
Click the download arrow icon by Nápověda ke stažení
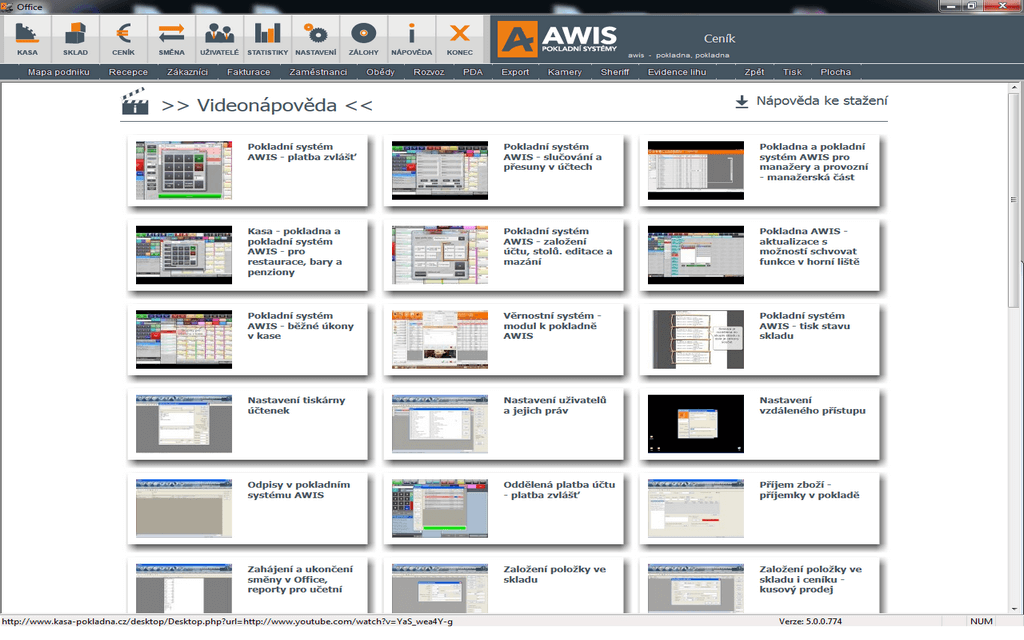pyautogui.click(x=742, y=102)
